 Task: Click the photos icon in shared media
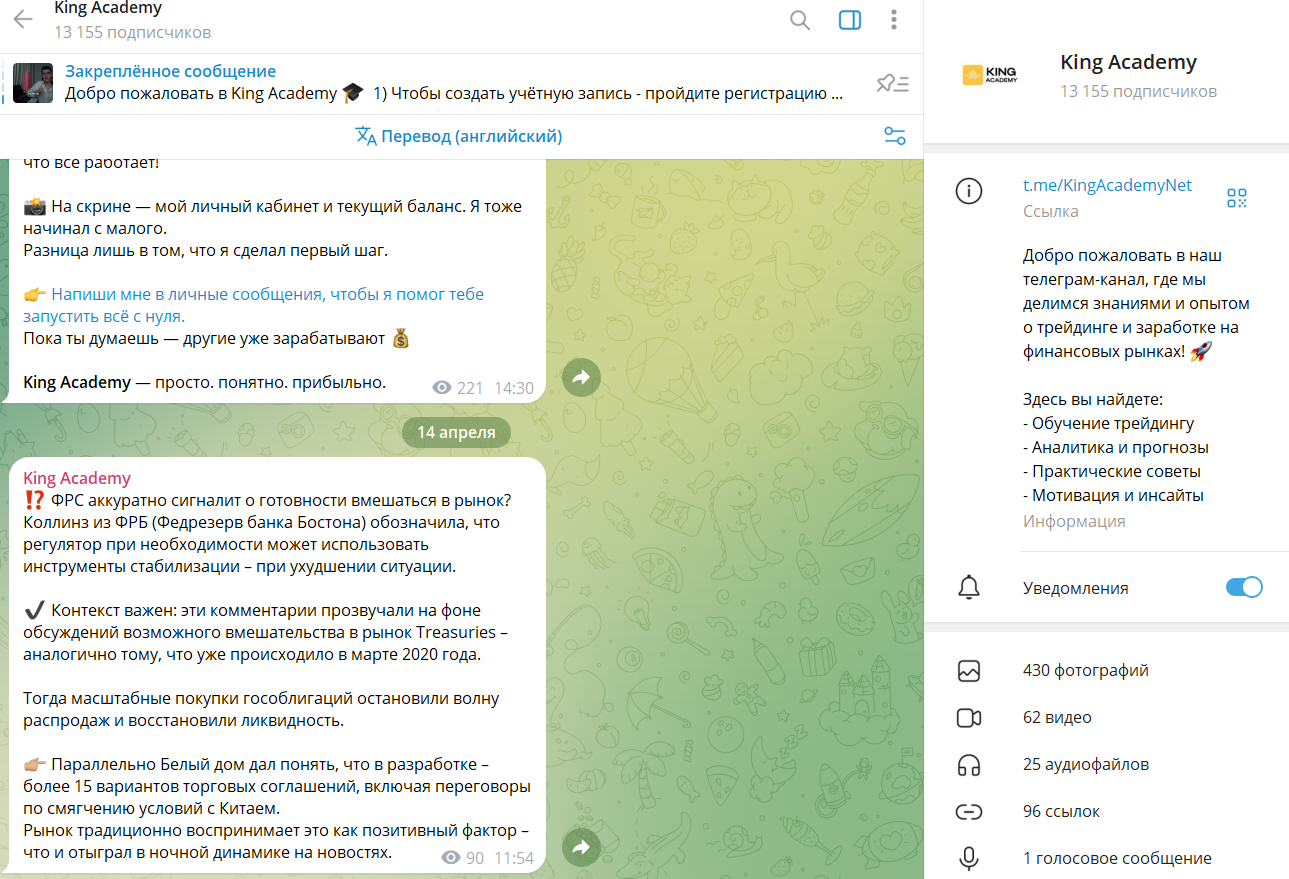968,671
